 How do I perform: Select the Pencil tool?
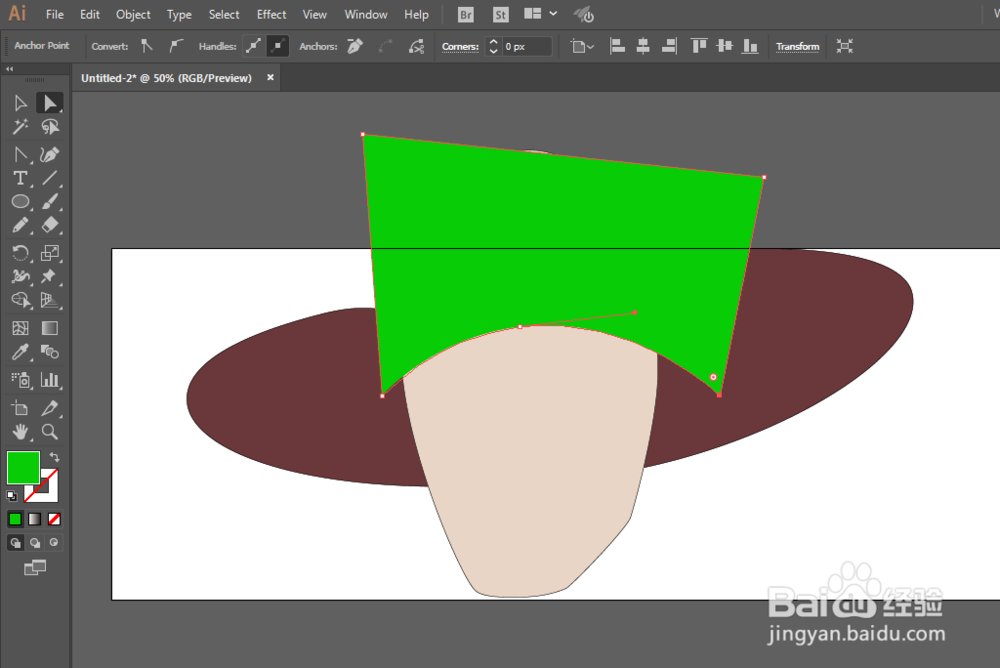[20, 225]
